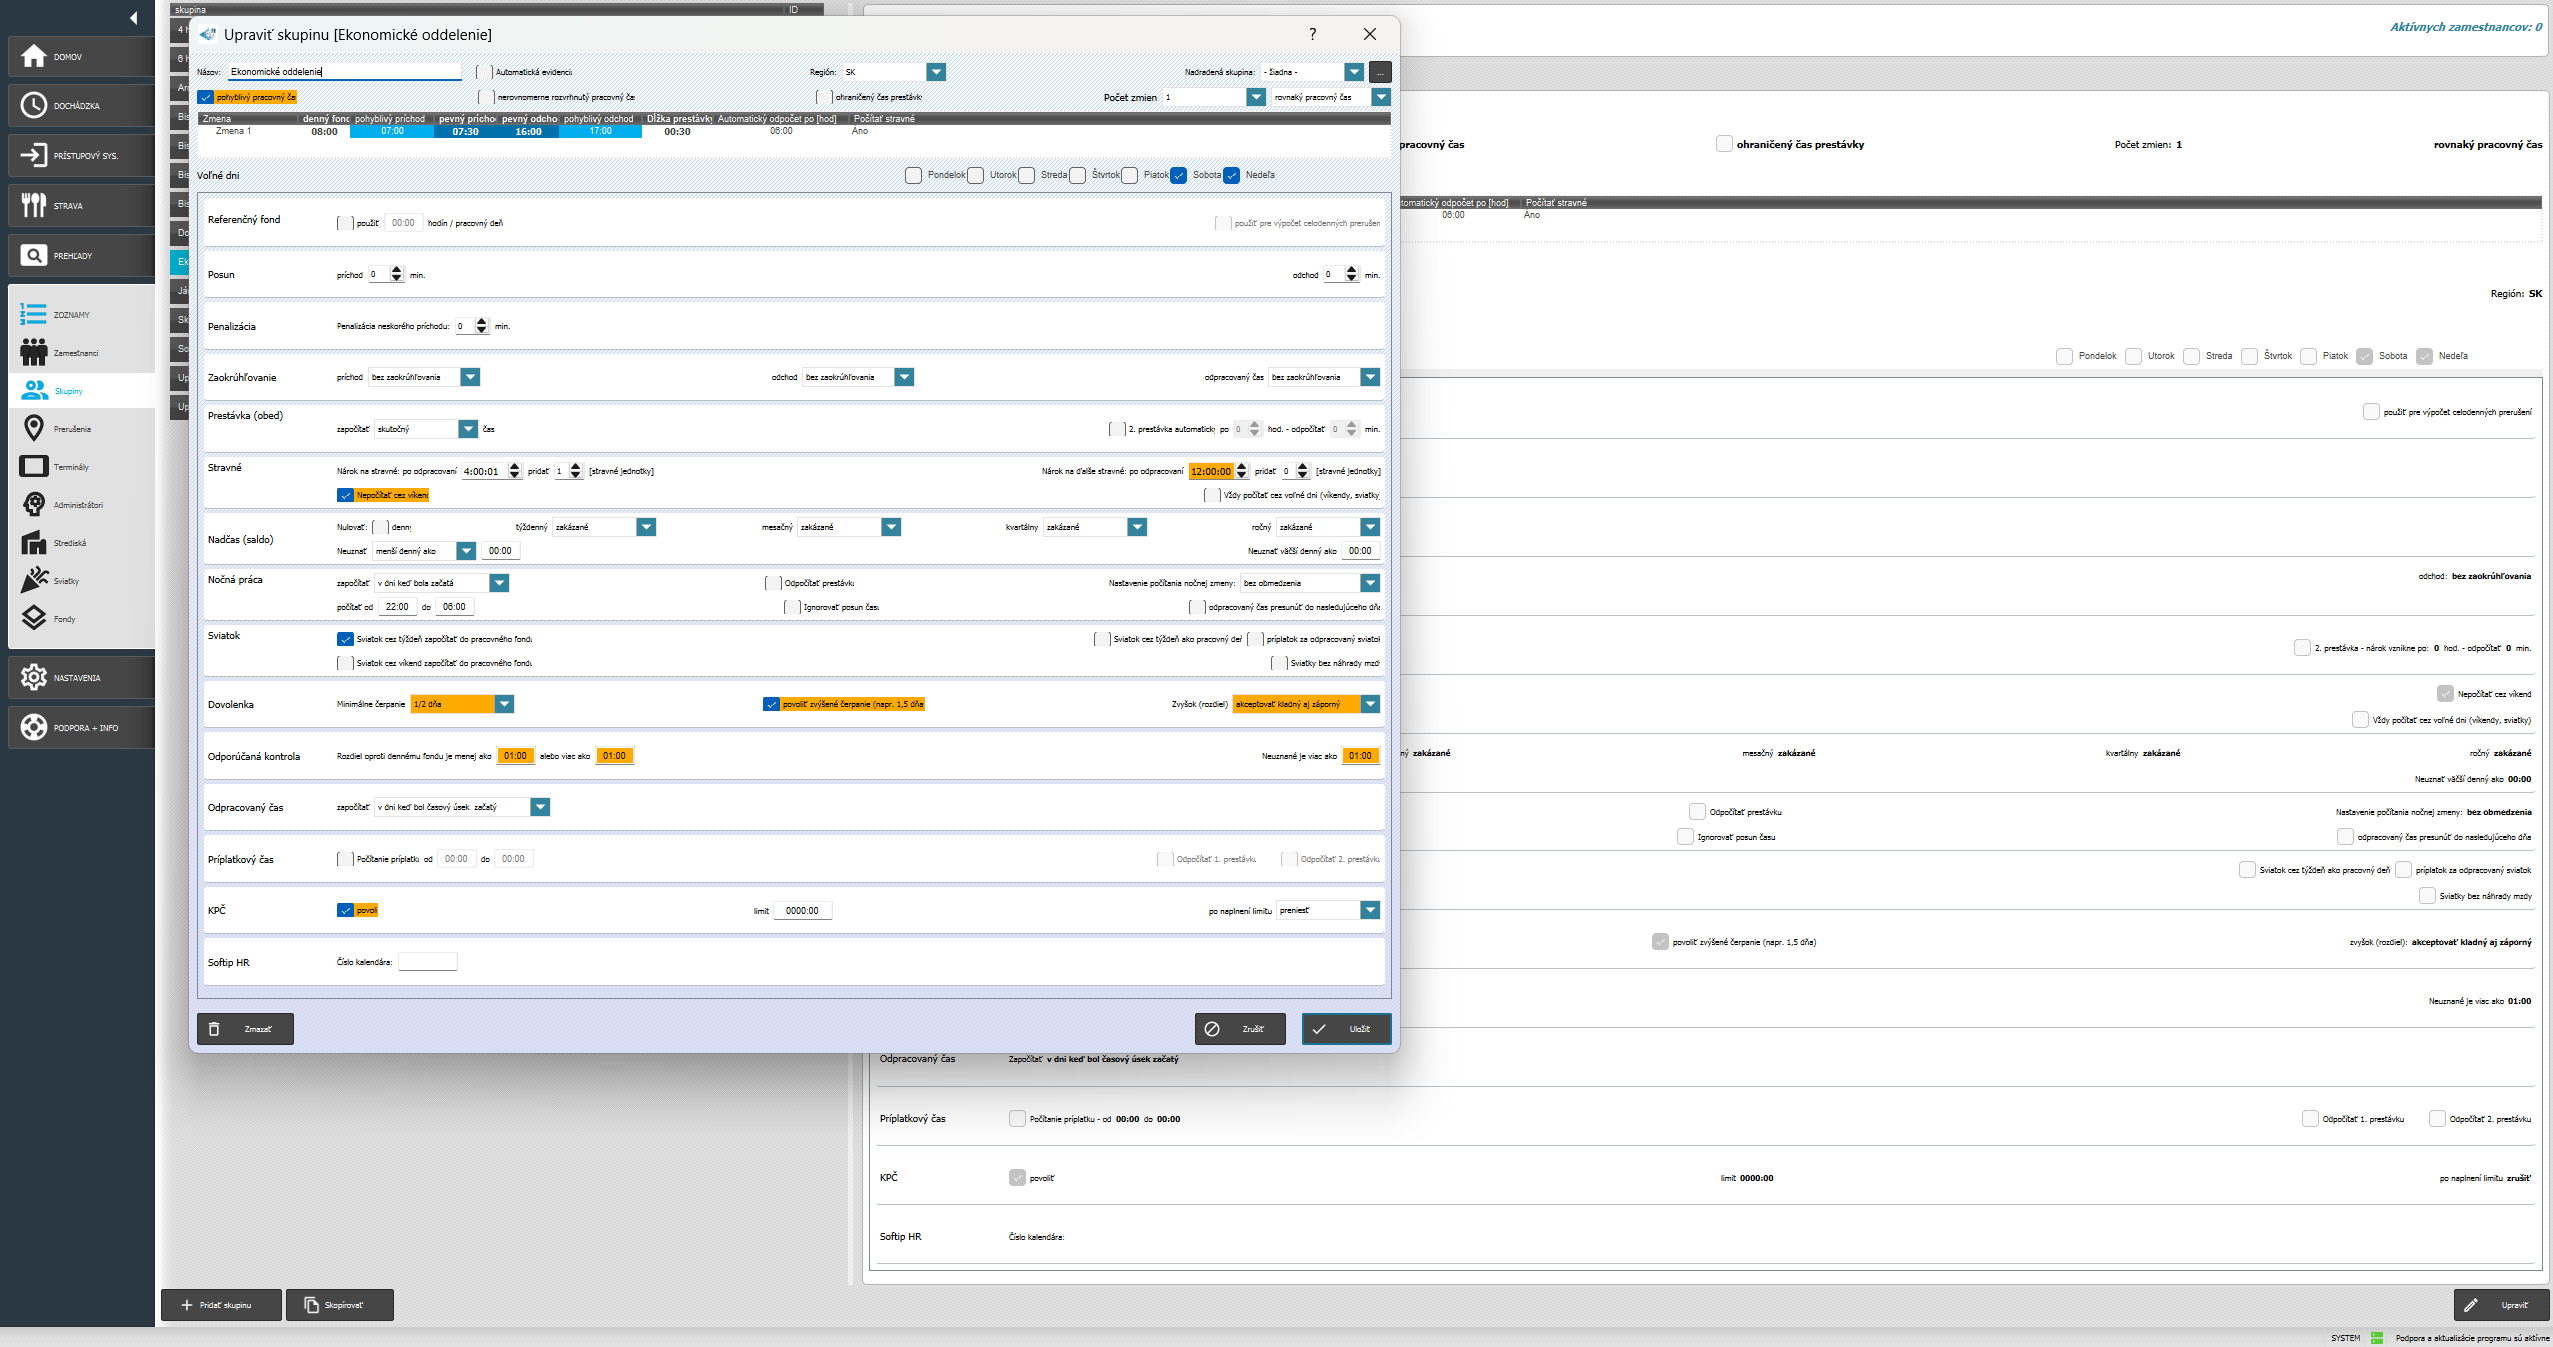Click the Názov input field
The image size is (2553, 1347).
click(x=344, y=72)
